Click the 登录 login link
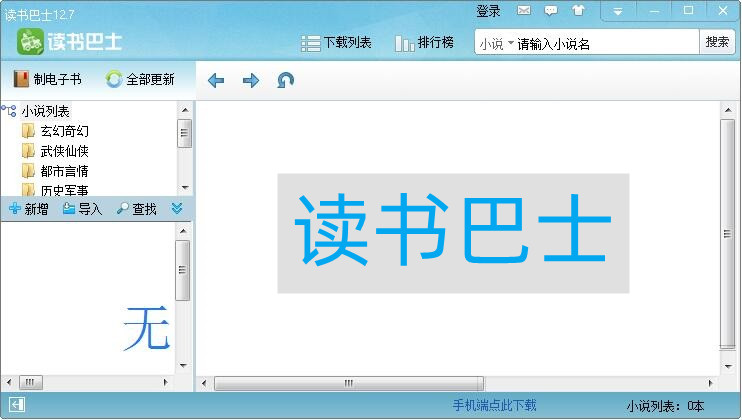Viewport: 742px width, 420px height. pos(488,11)
